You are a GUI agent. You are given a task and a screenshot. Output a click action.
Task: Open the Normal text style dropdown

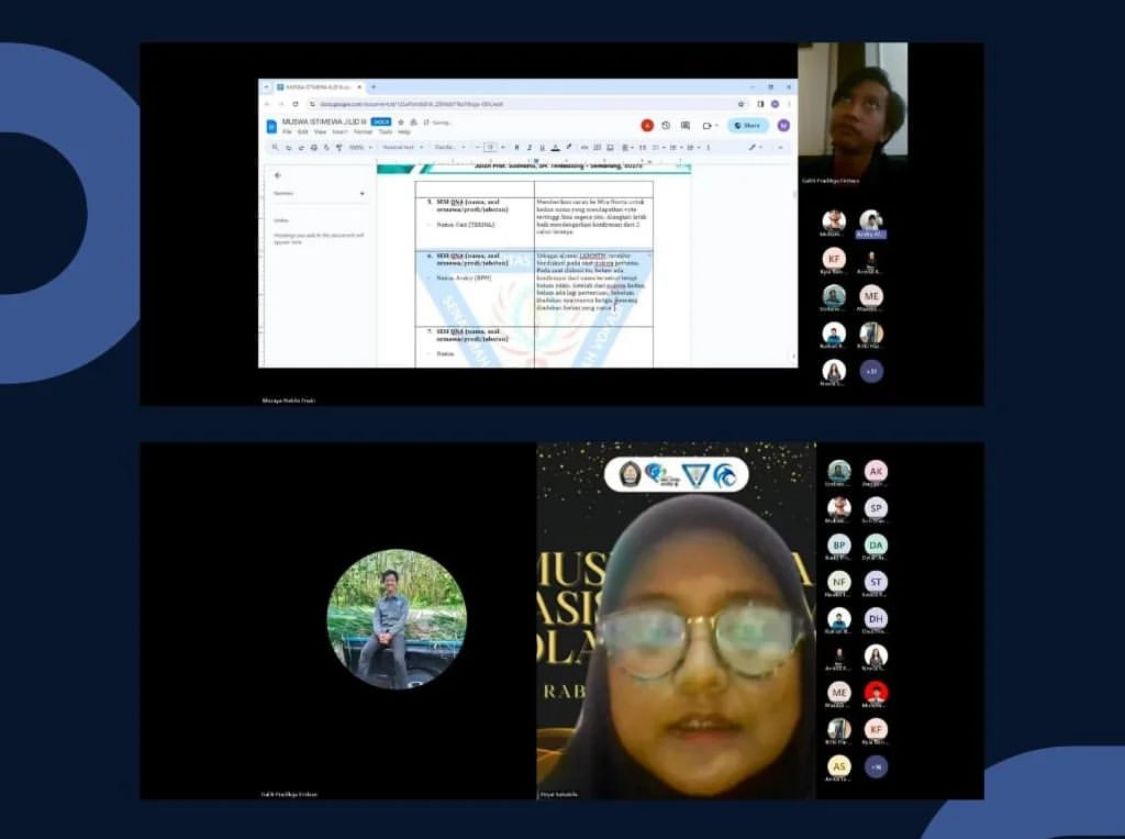tap(402, 148)
